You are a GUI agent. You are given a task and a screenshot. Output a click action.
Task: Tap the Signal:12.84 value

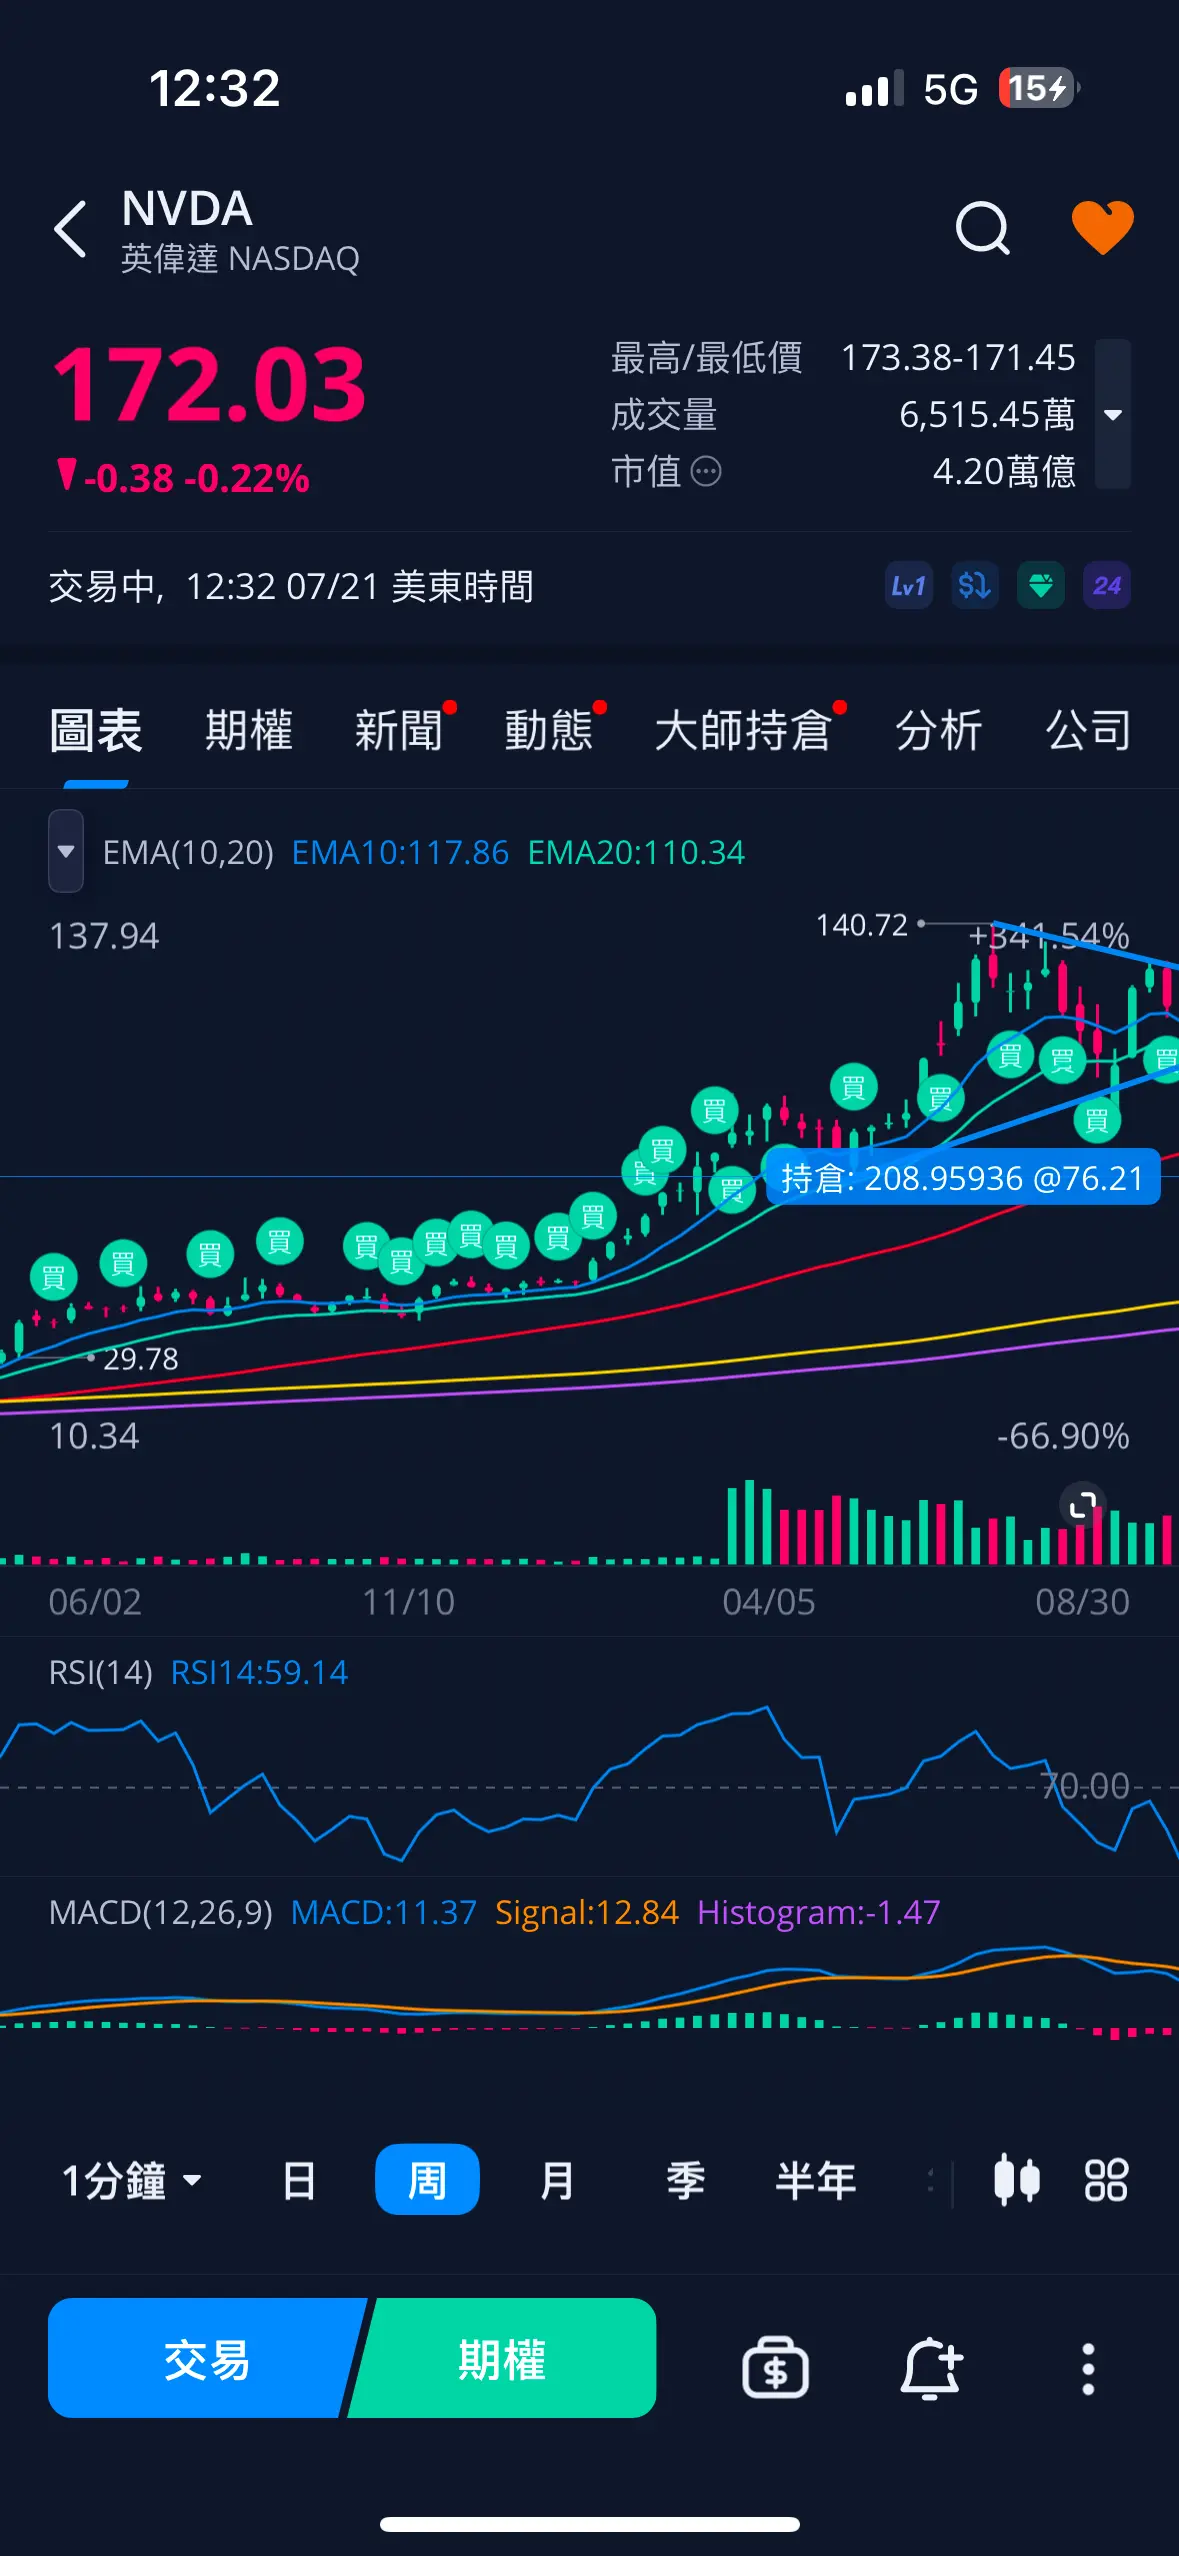pyautogui.click(x=587, y=1913)
